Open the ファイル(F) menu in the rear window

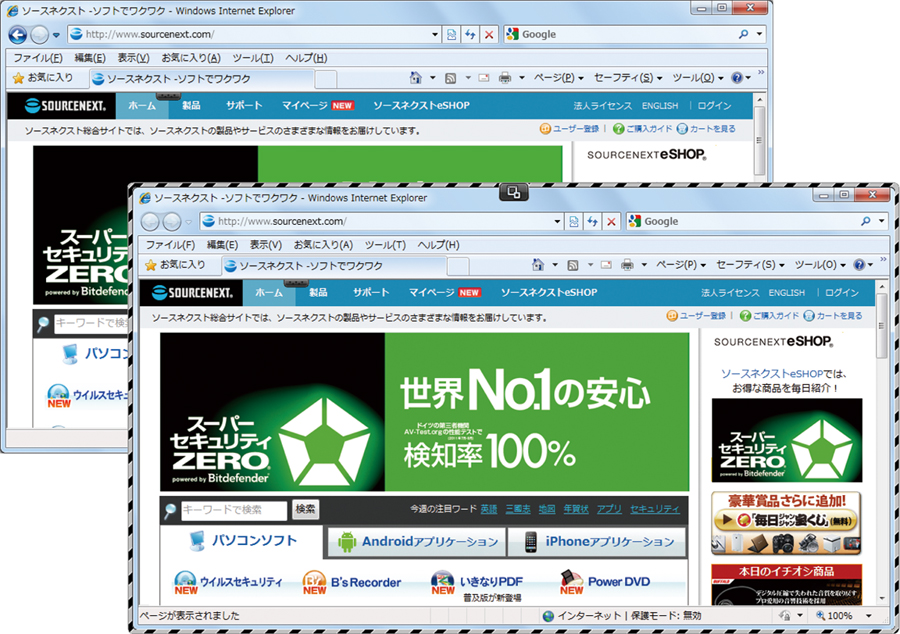point(37,58)
